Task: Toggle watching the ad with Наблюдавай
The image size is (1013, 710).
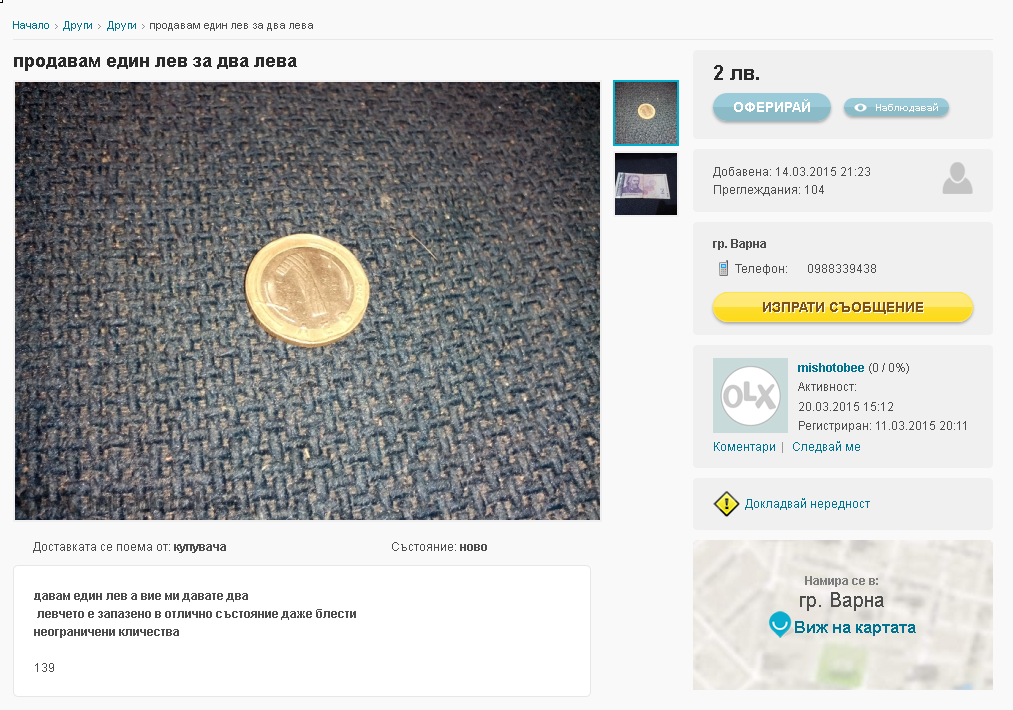Action: click(x=896, y=108)
